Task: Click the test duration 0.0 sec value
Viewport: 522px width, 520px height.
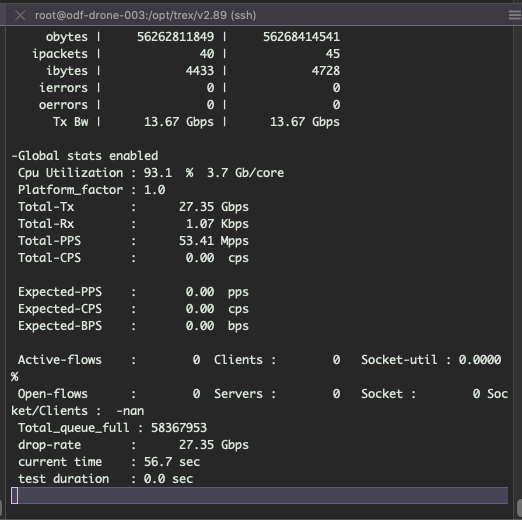Action: [168, 479]
